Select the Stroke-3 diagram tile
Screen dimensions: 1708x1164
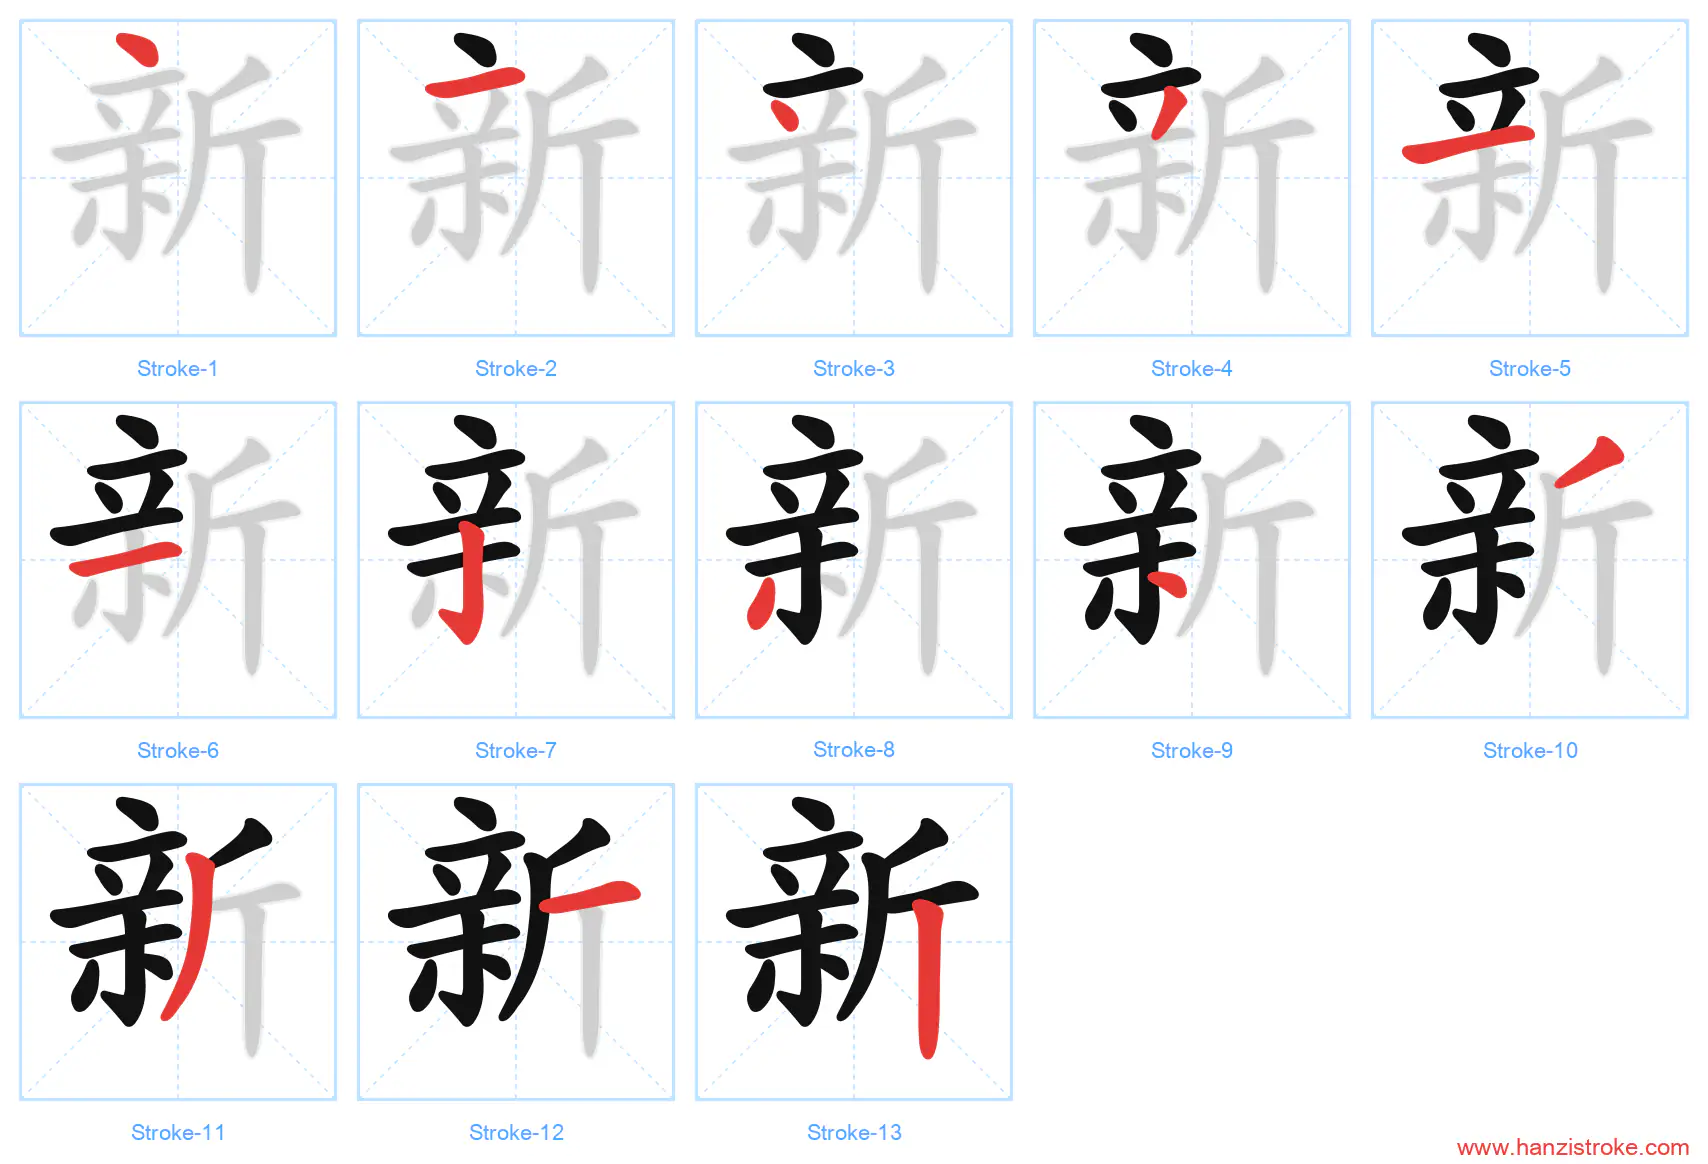[x=854, y=178]
